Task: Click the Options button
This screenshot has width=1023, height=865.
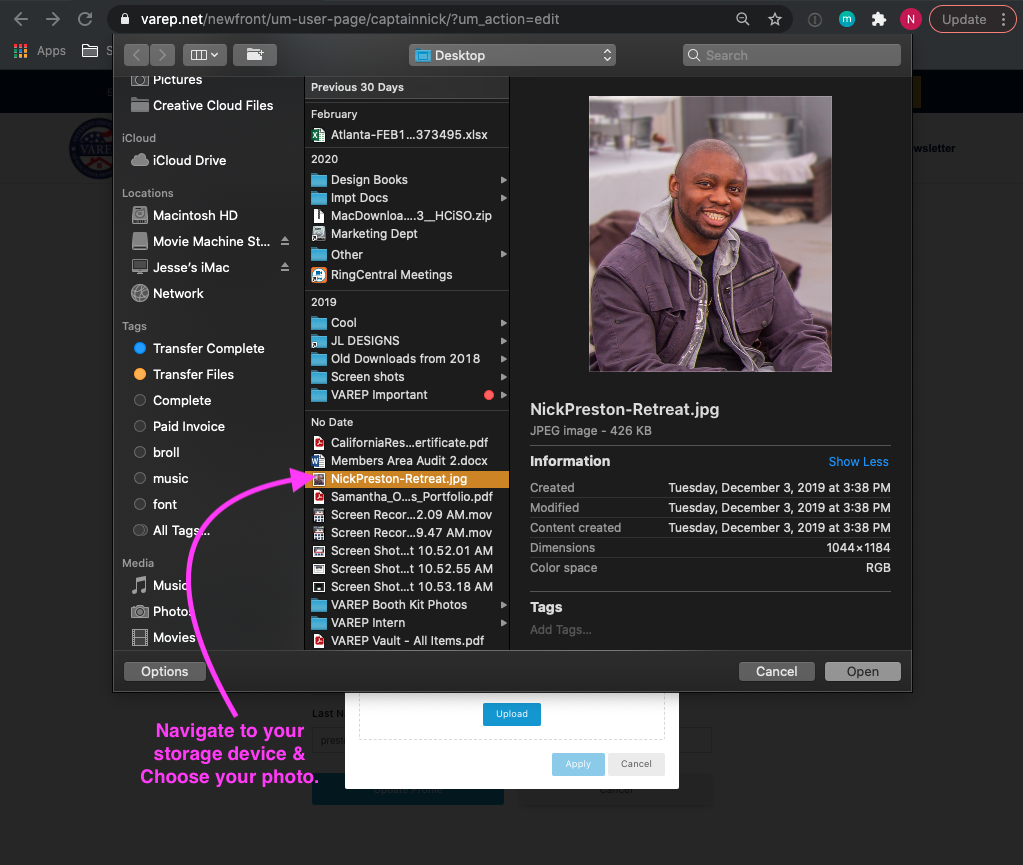Action: click(x=164, y=671)
